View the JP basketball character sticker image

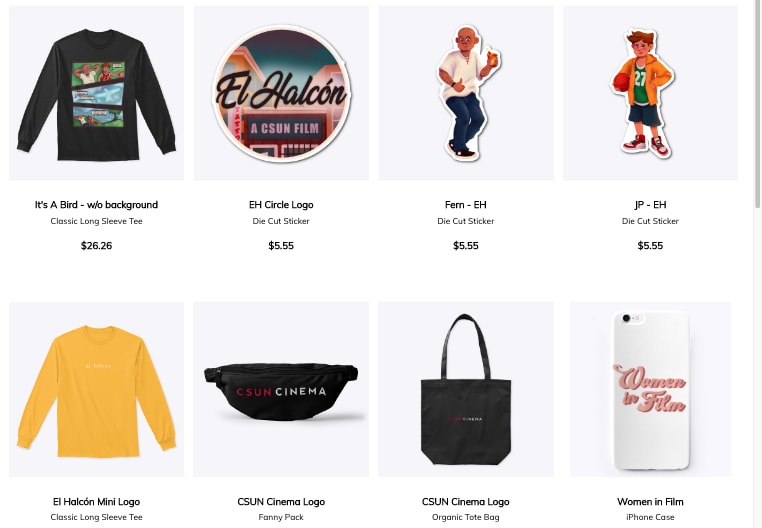pos(650,93)
